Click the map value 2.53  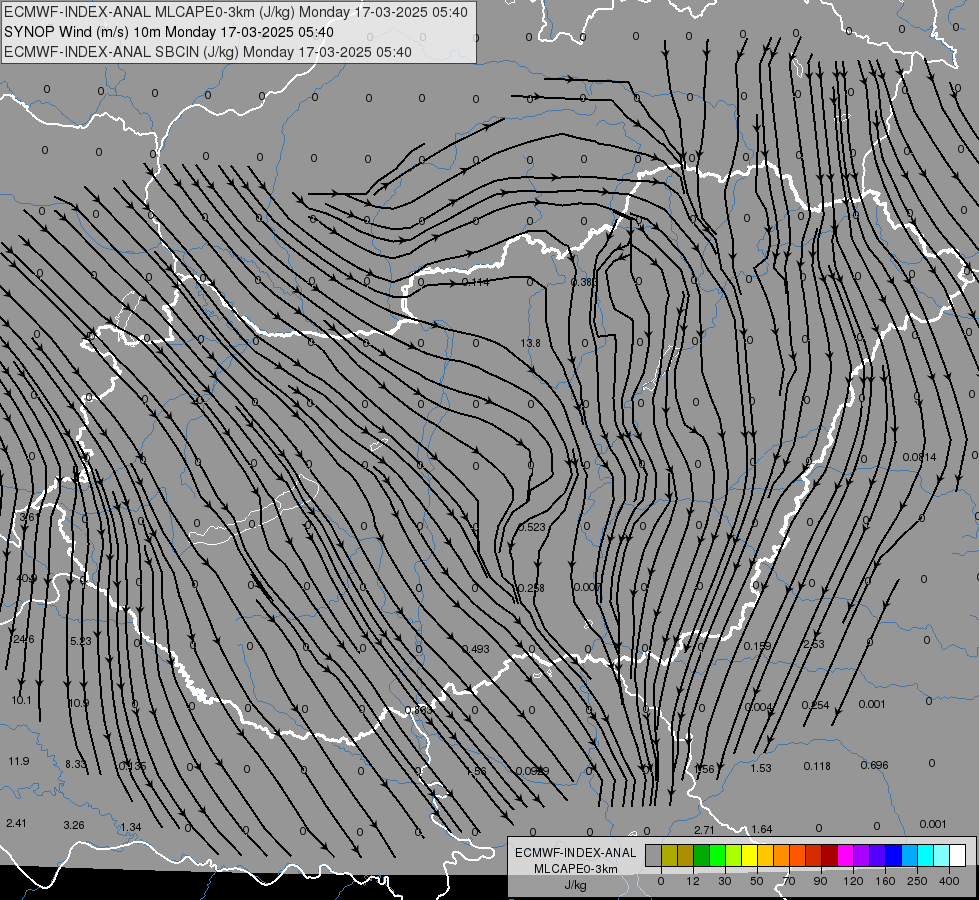pos(814,644)
